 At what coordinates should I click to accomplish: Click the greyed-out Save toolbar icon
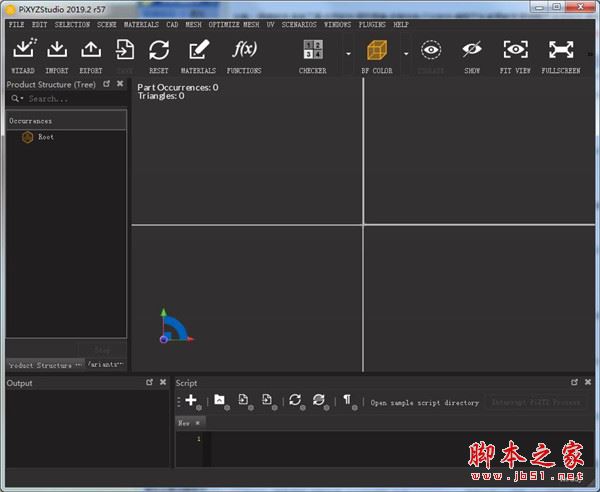click(125, 49)
